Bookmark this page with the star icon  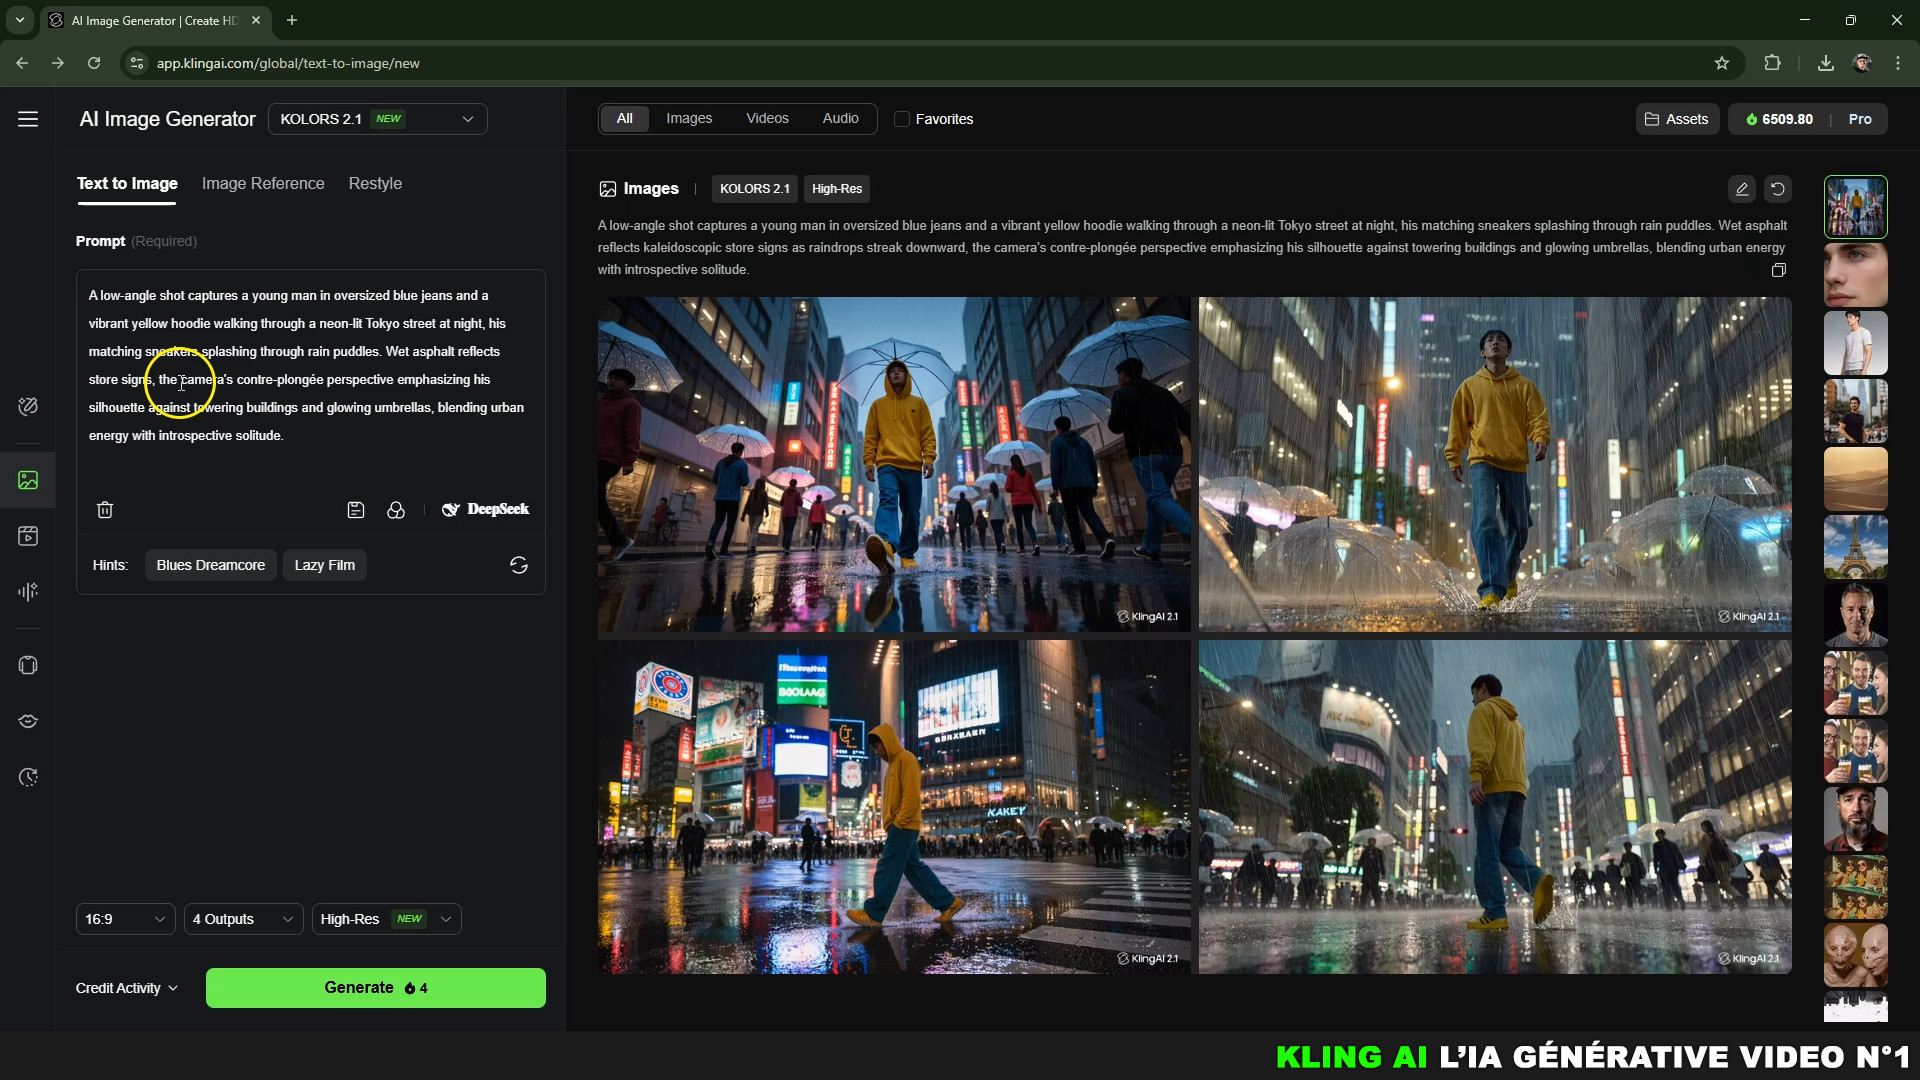coord(1722,63)
